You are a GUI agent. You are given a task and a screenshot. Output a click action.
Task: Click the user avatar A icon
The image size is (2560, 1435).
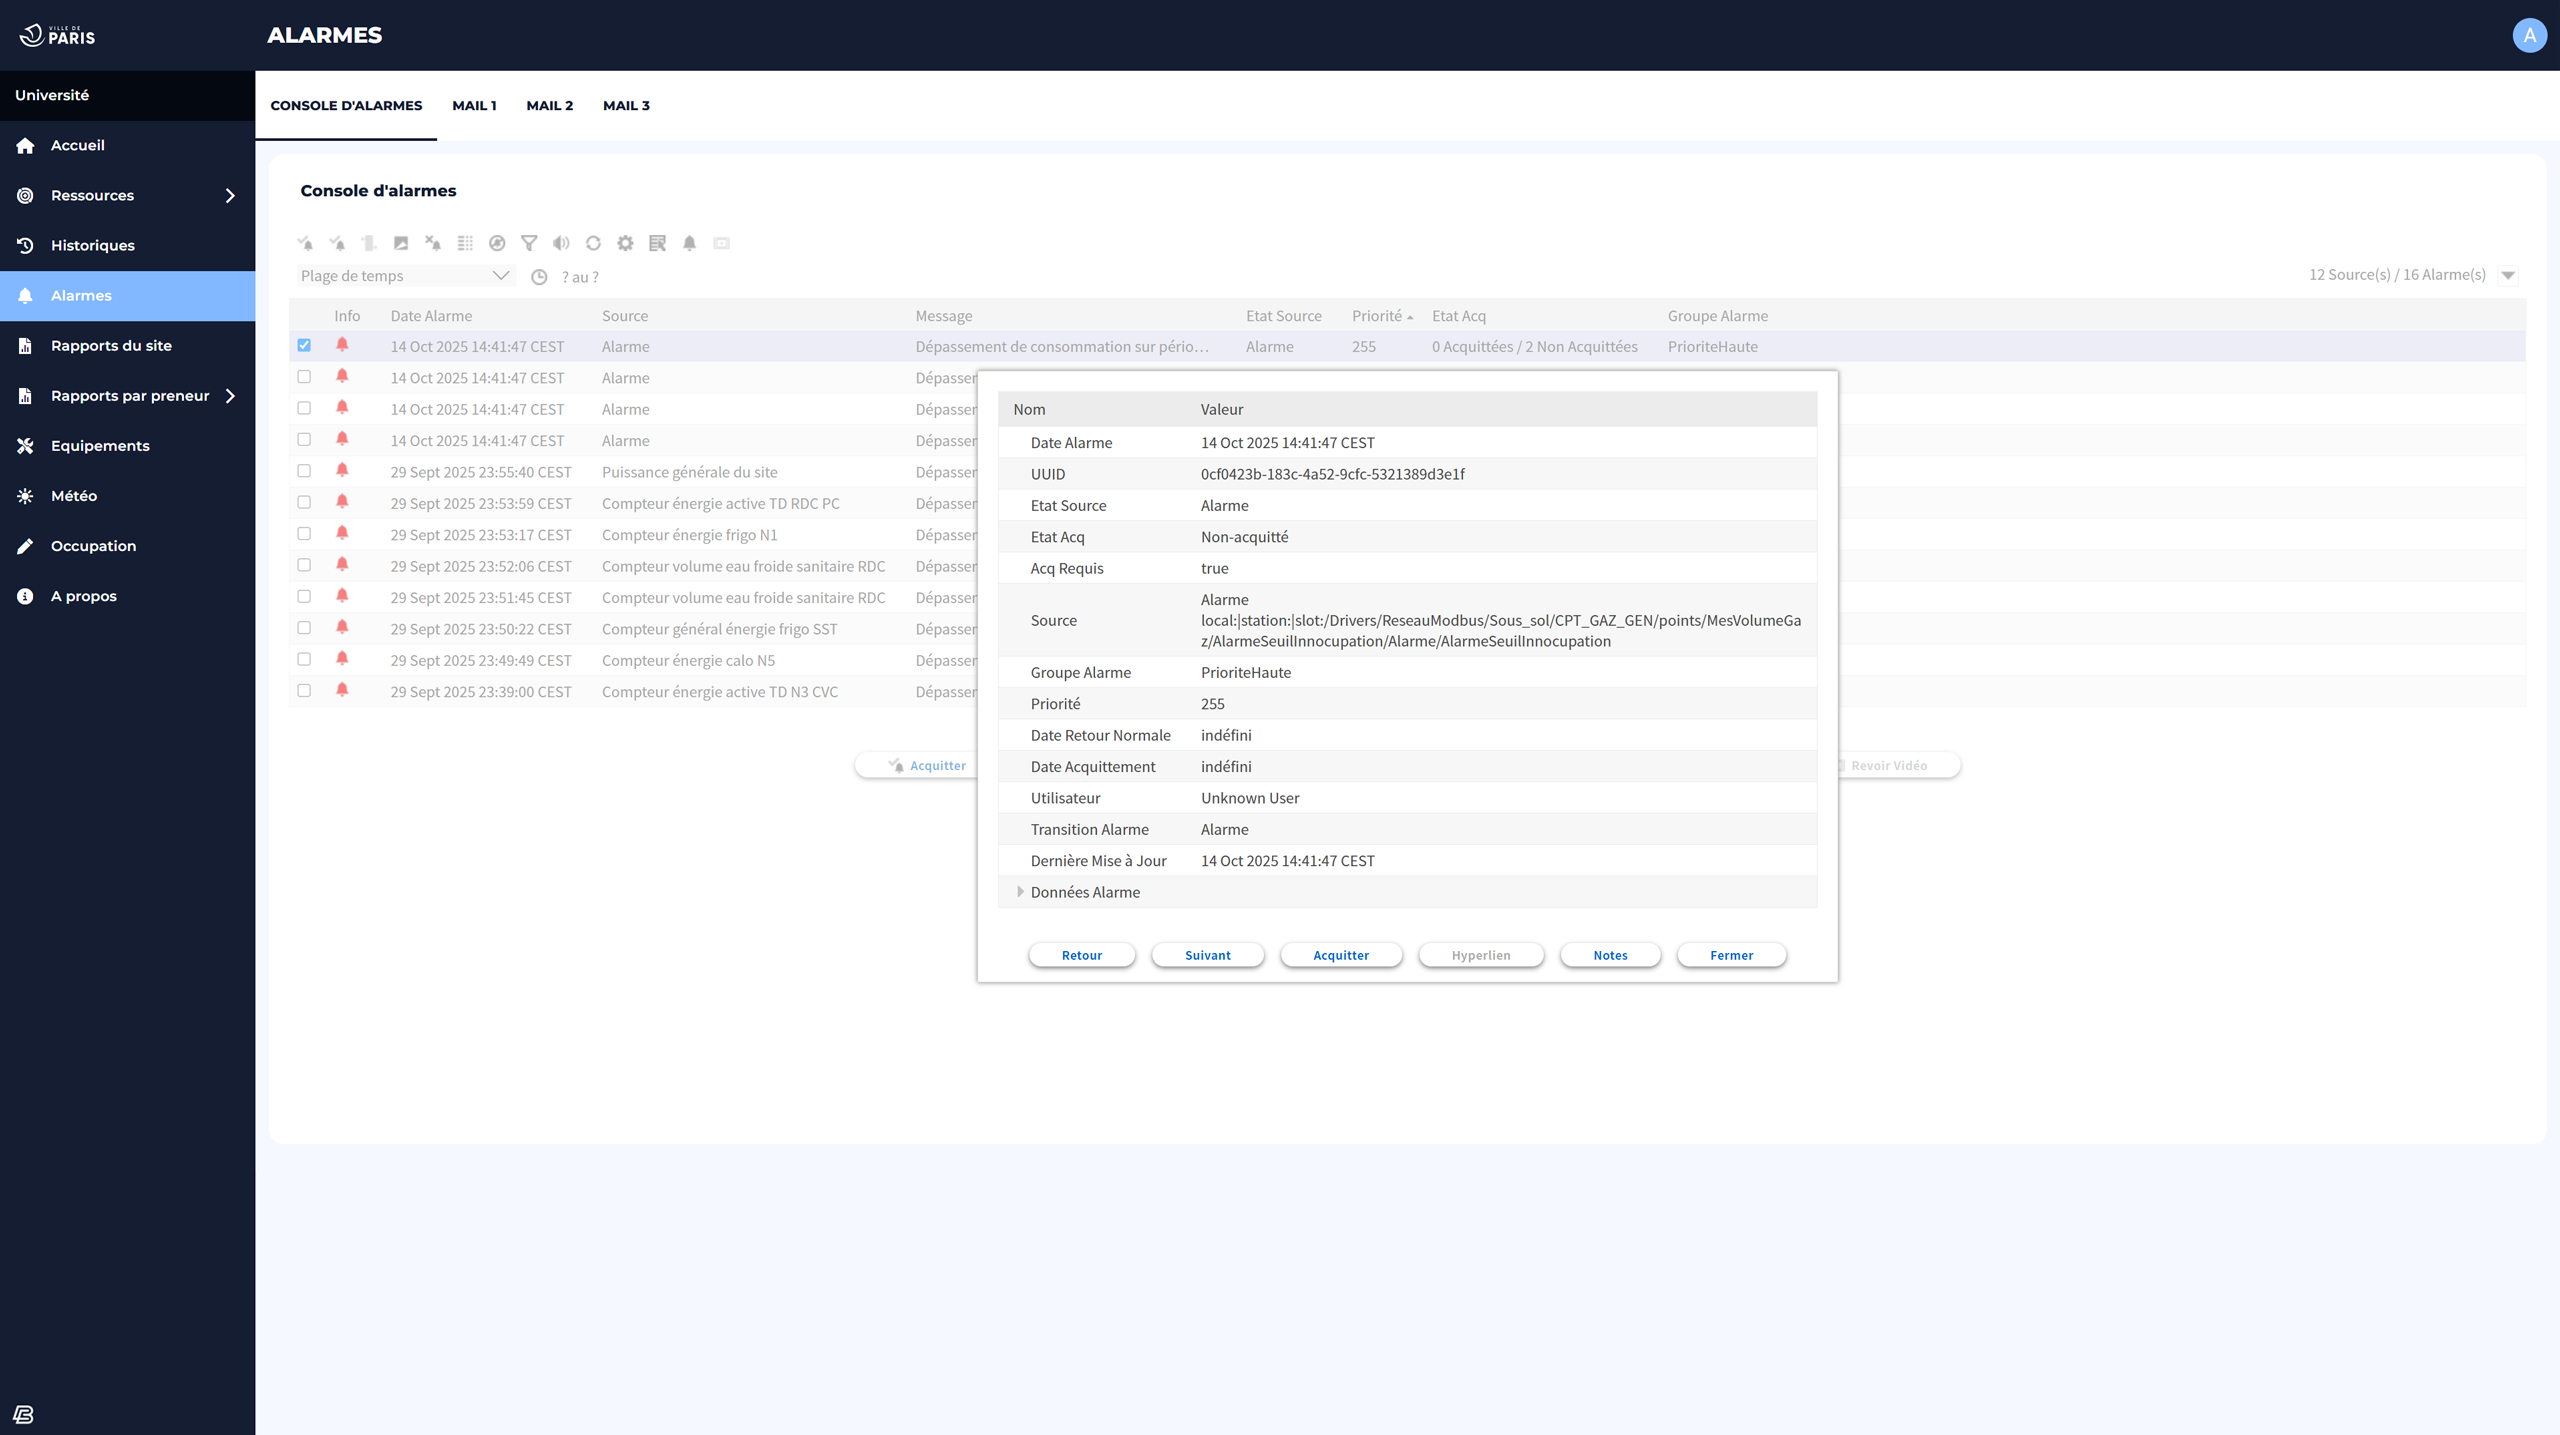coord(2529,35)
